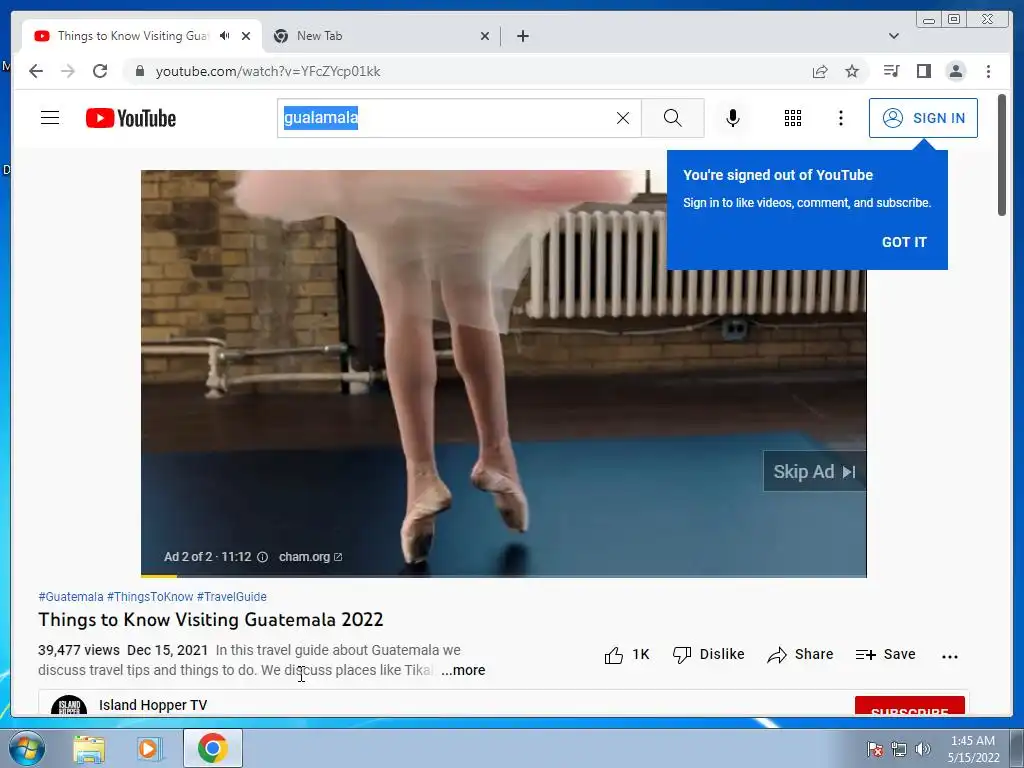Clear the search box with the X
Image resolution: width=1024 pixels, height=768 pixels.
click(623, 118)
